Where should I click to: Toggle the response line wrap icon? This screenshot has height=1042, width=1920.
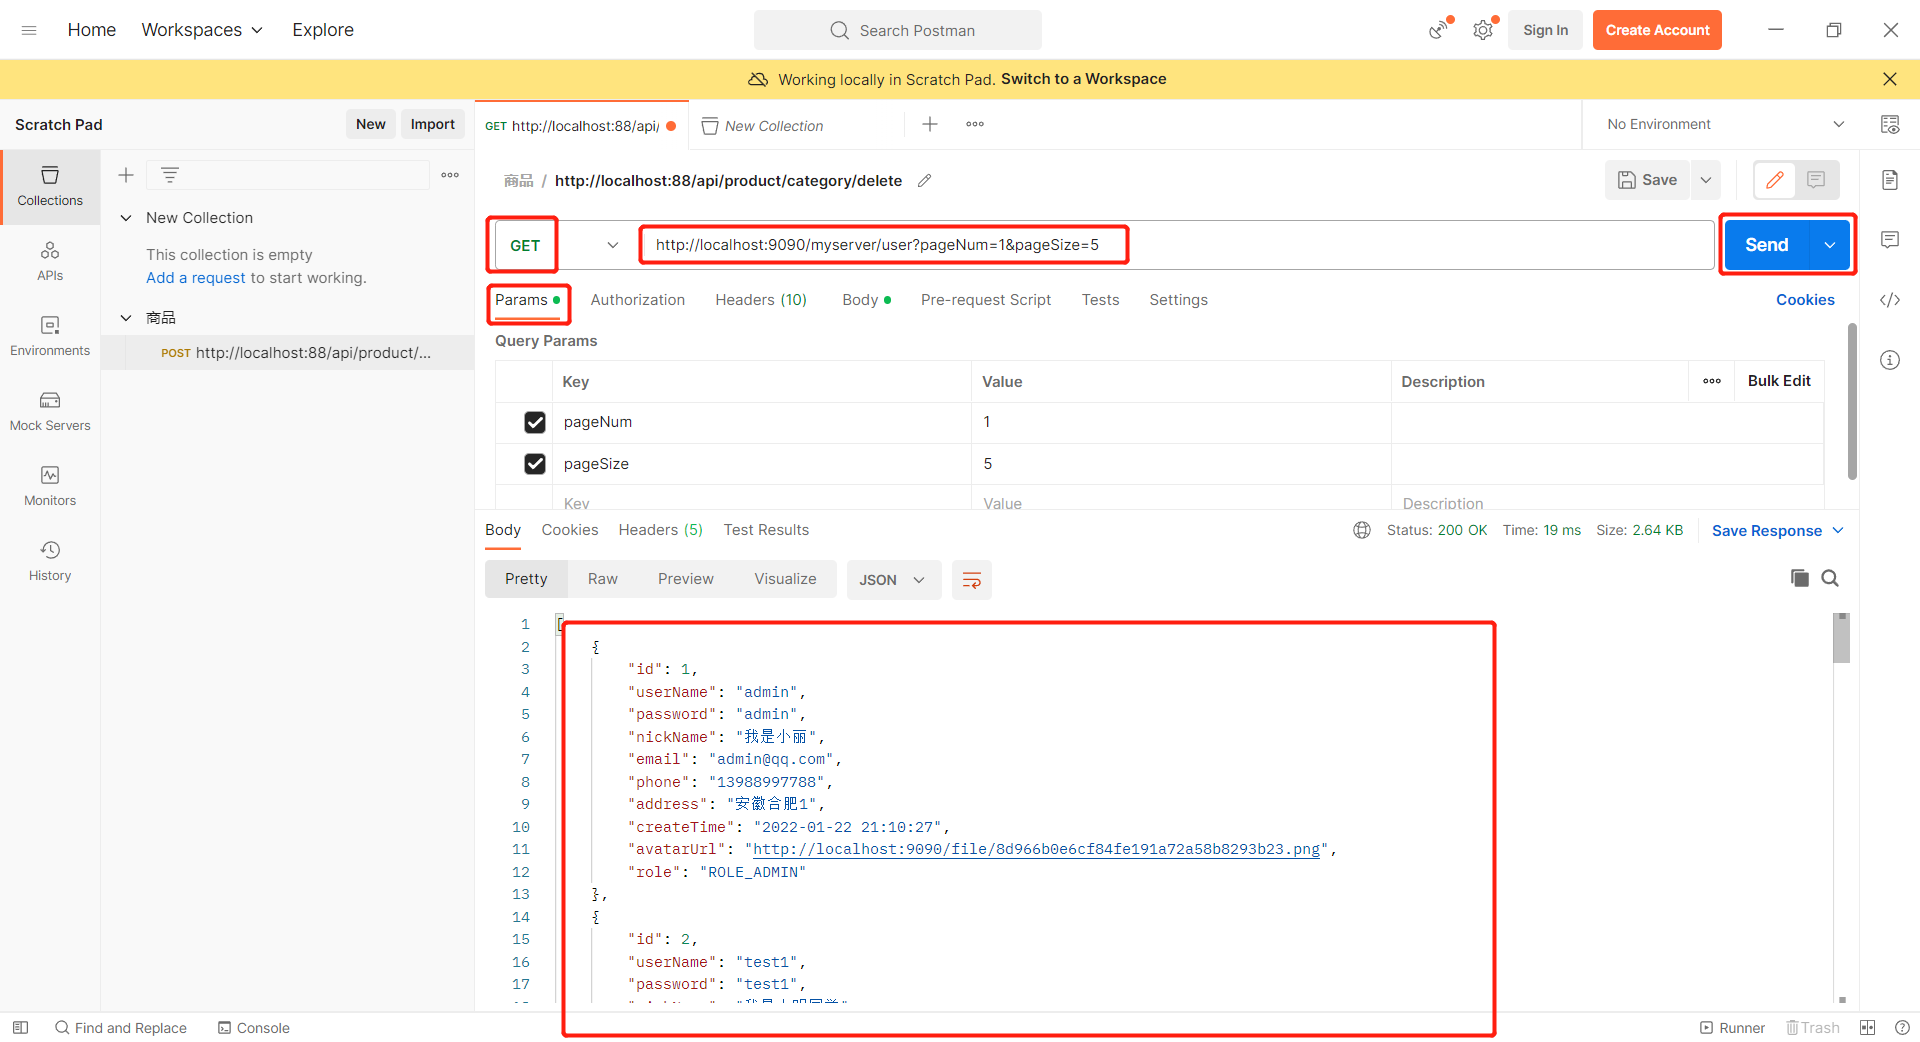point(971,580)
